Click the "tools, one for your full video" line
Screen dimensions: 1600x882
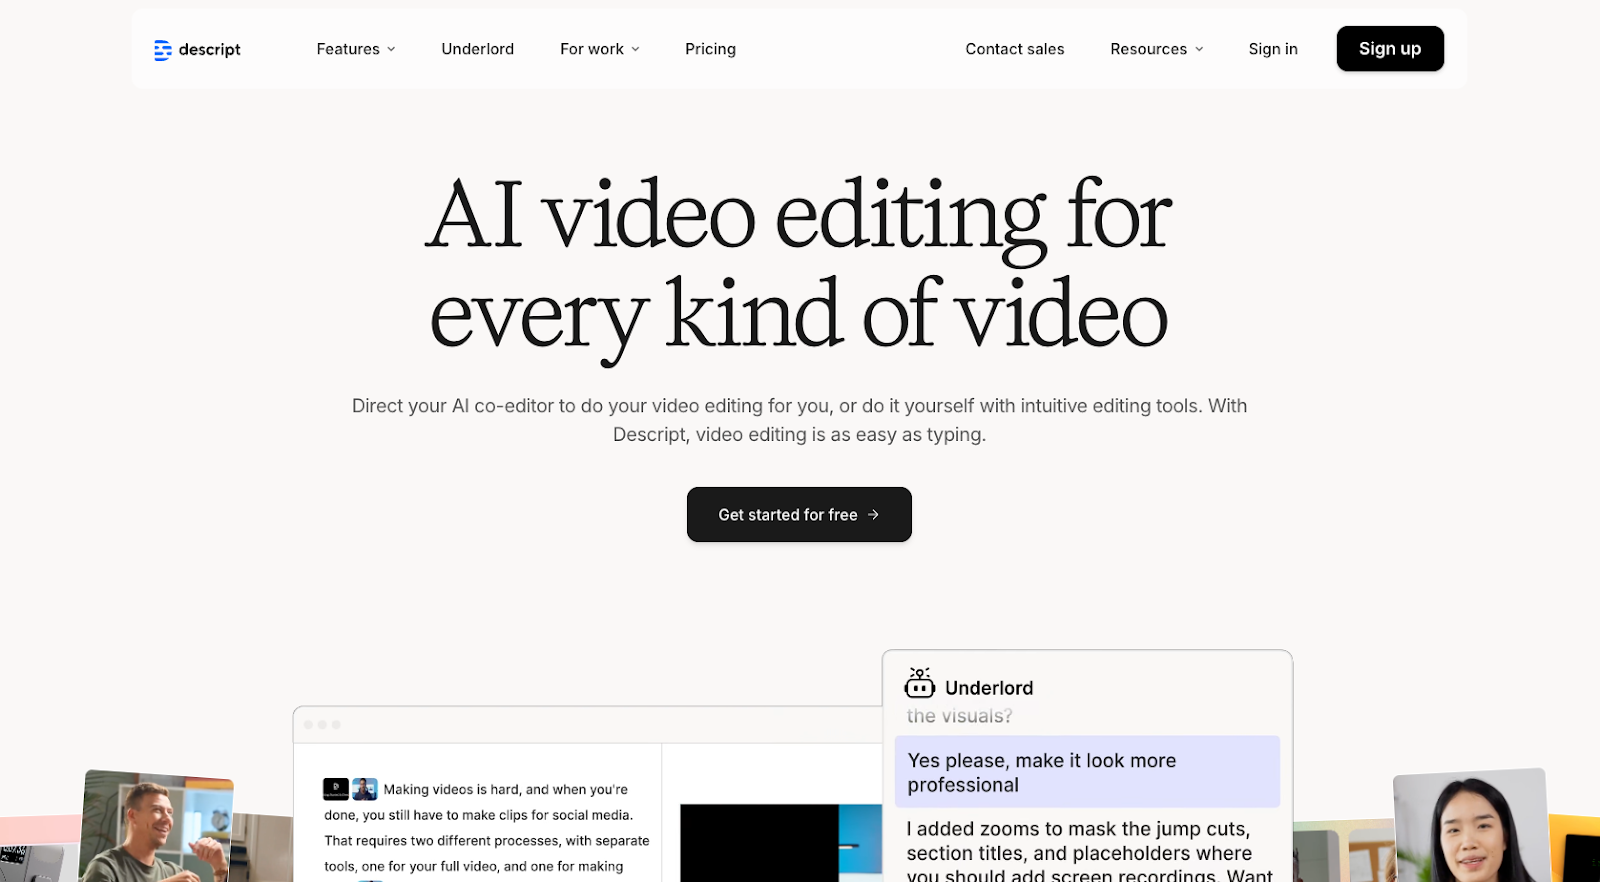point(474,867)
